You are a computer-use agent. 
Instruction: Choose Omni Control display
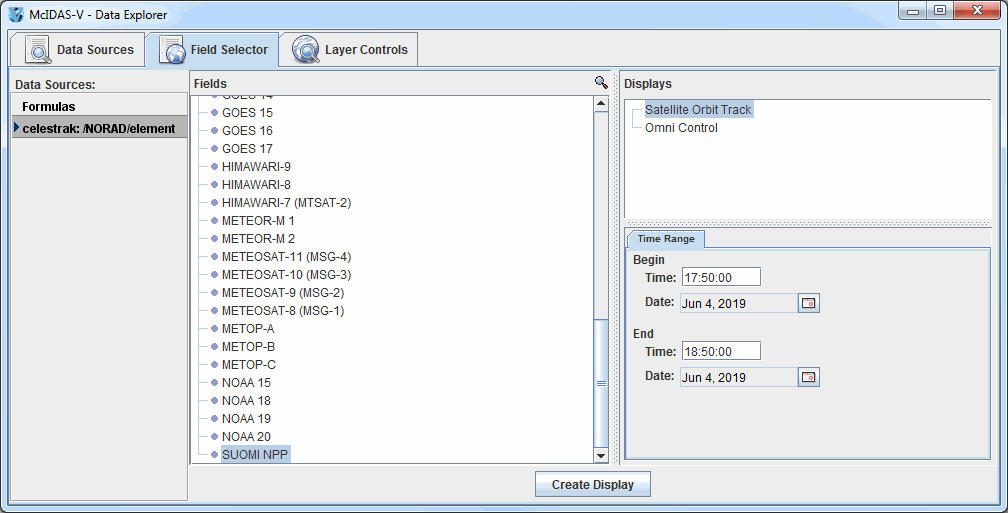point(681,128)
